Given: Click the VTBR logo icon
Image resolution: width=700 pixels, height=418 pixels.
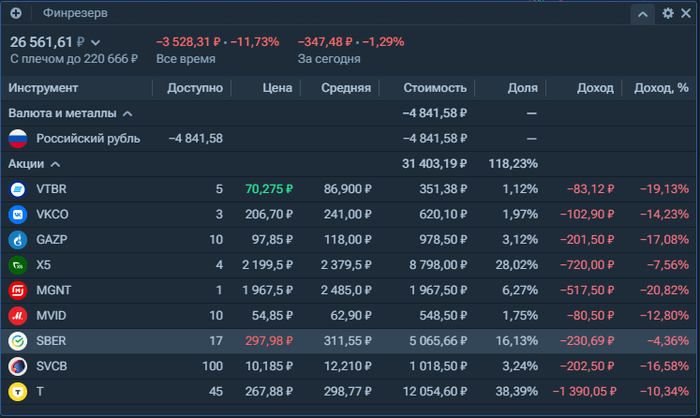Looking at the screenshot, I should click(x=18, y=189).
